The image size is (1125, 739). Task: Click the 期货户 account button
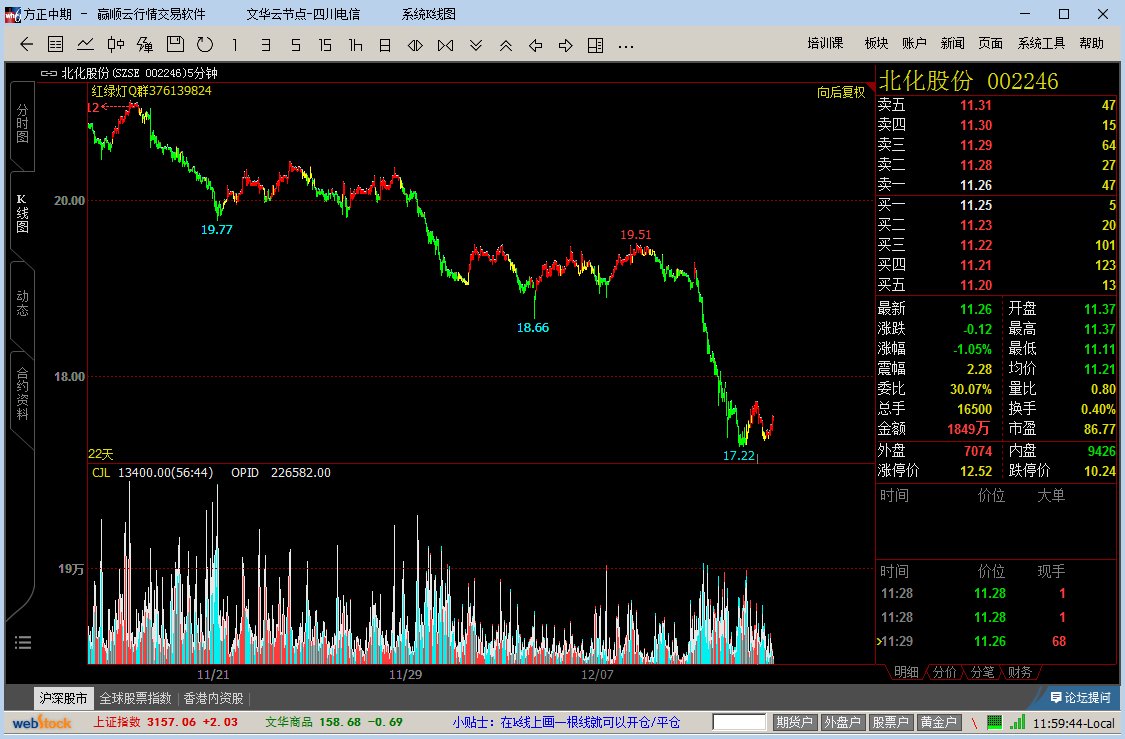pos(794,722)
